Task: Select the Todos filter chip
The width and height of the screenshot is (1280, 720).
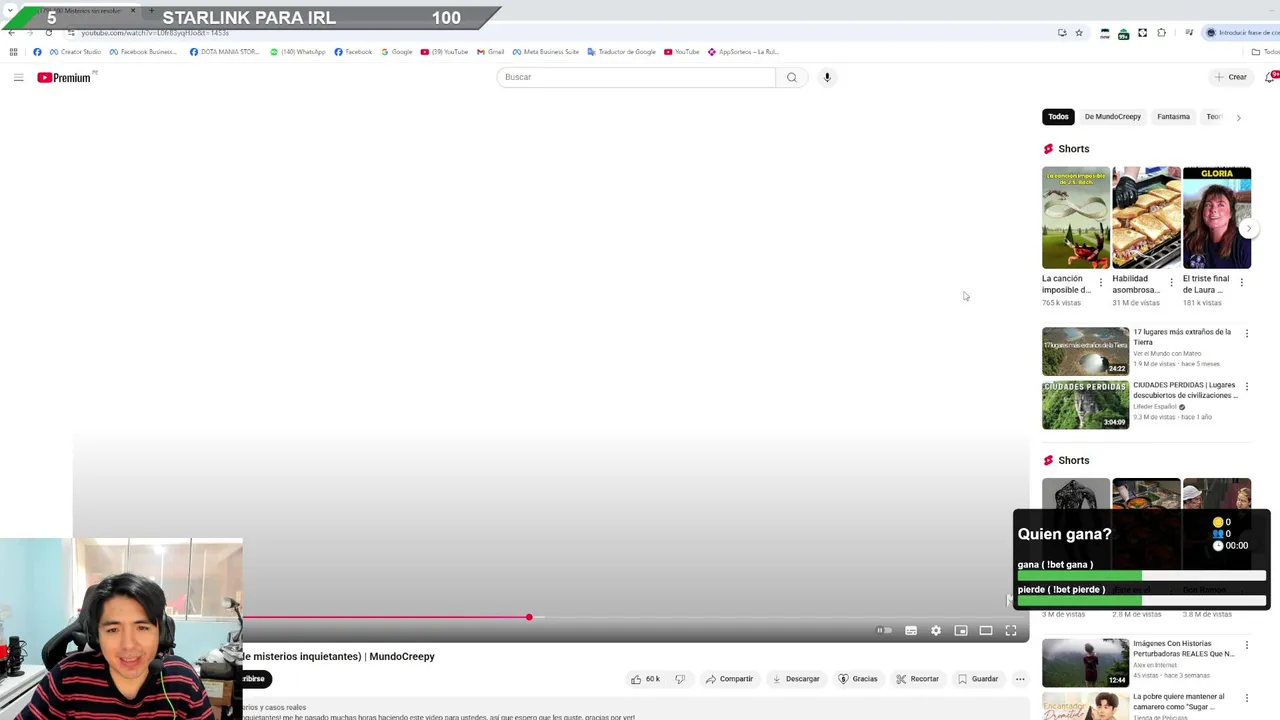Action: tap(1058, 117)
